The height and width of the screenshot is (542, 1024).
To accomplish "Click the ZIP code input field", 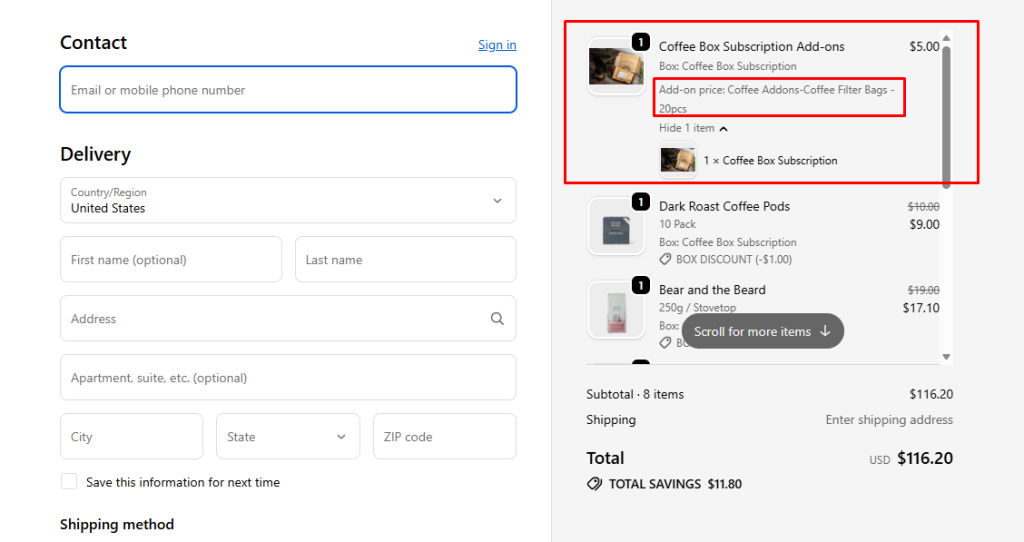I will 444,437.
